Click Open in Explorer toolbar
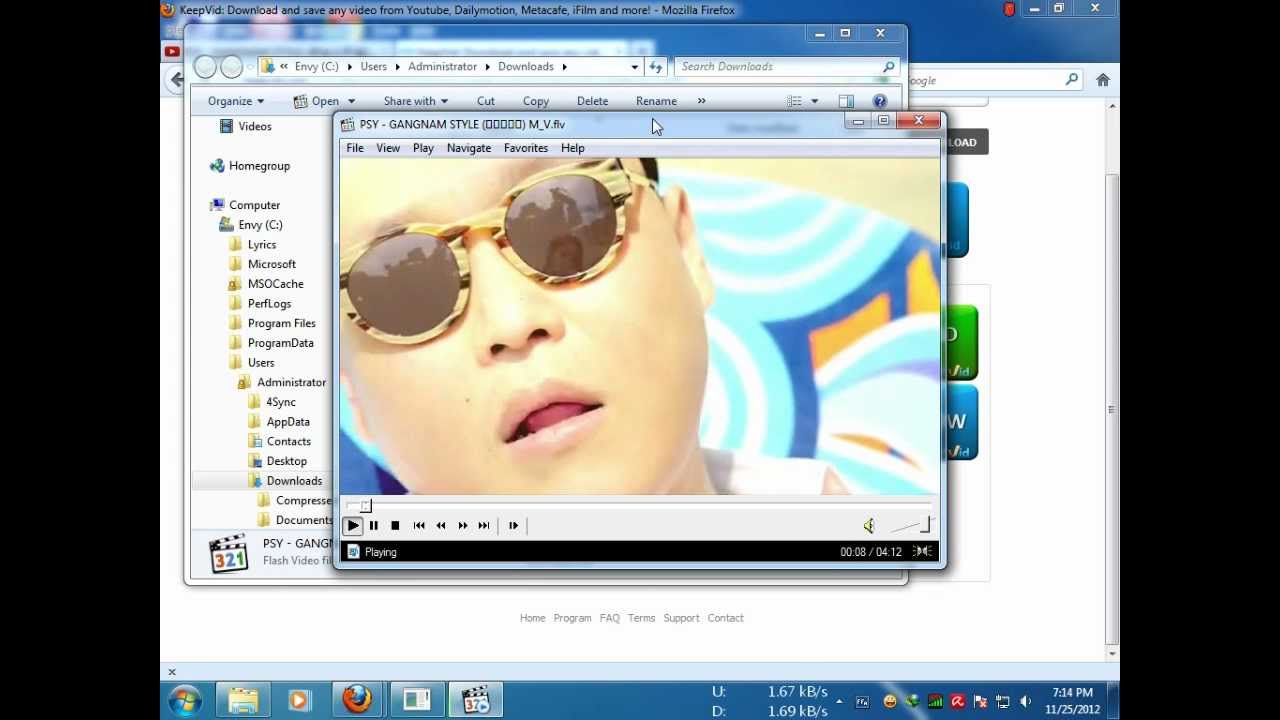The image size is (1280, 720). [318, 101]
